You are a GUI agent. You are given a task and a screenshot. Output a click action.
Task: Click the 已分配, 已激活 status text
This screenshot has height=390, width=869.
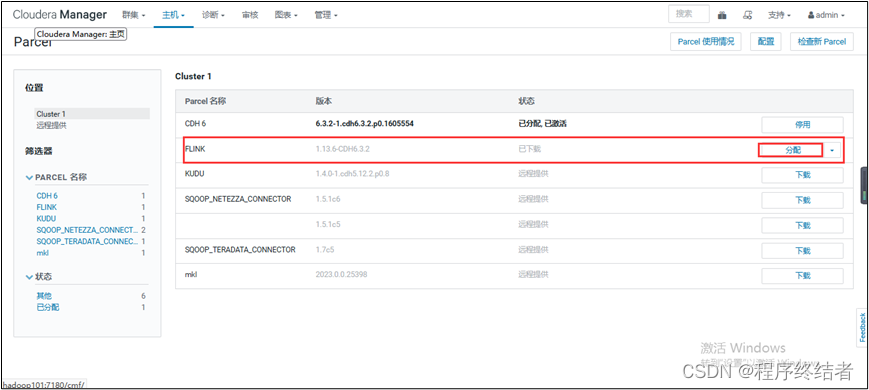(542, 124)
